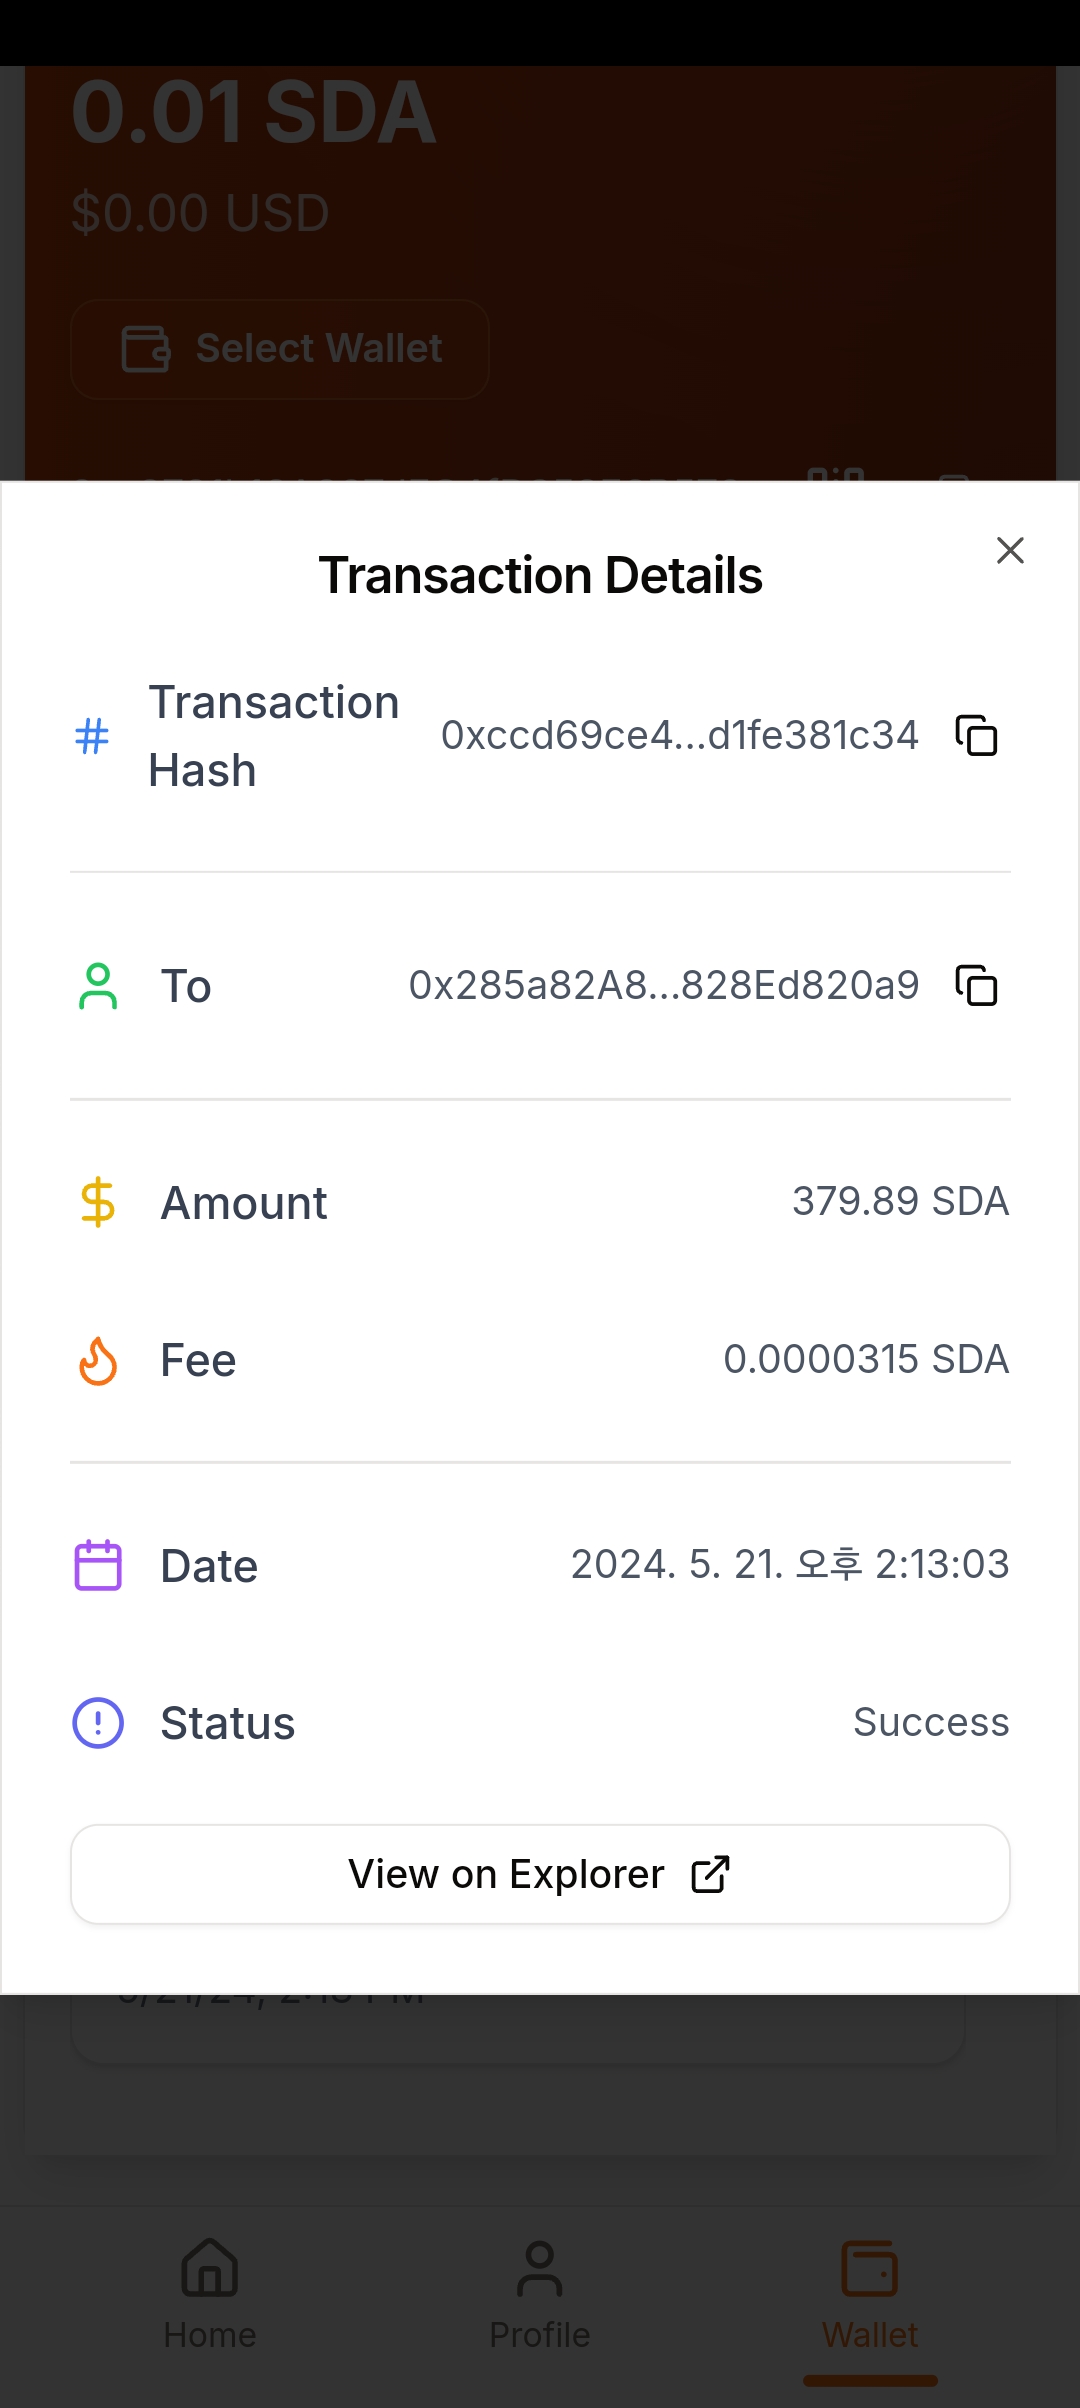Screen dimensions: 1080x2408
Task: Click the To address 0x285a82A8...828Ed820a9
Action: point(663,986)
